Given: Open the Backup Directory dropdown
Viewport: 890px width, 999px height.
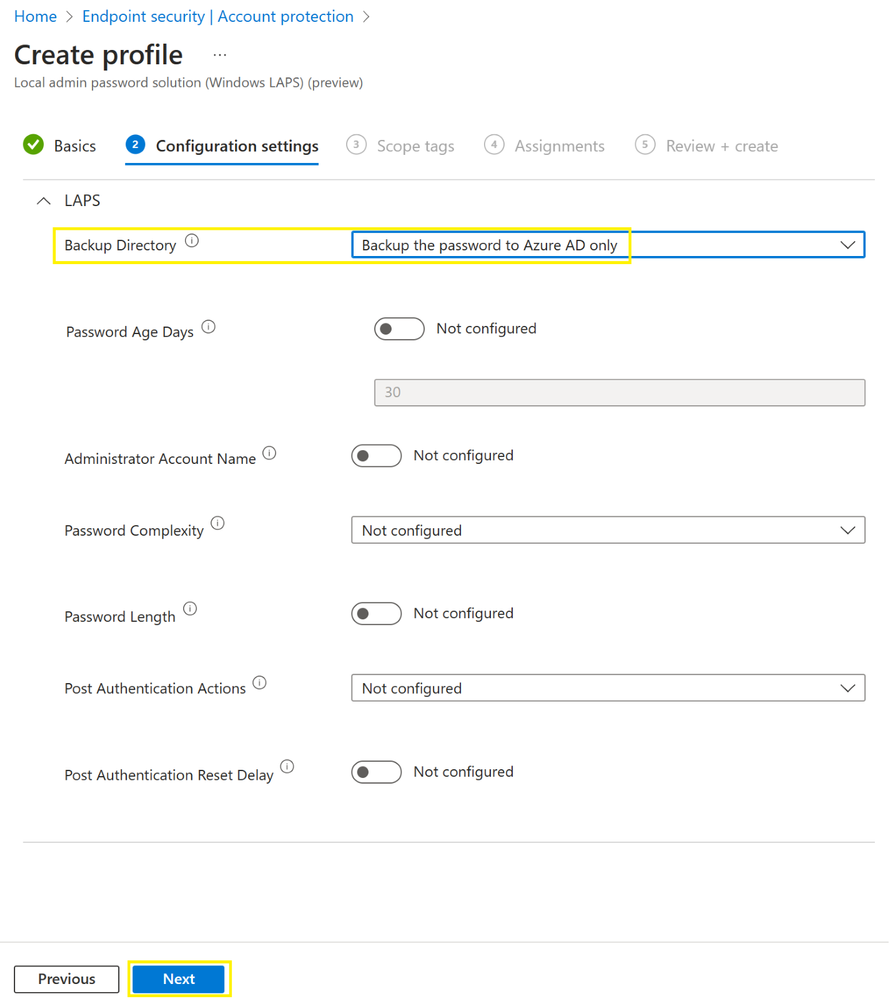Looking at the screenshot, I should click(607, 245).
